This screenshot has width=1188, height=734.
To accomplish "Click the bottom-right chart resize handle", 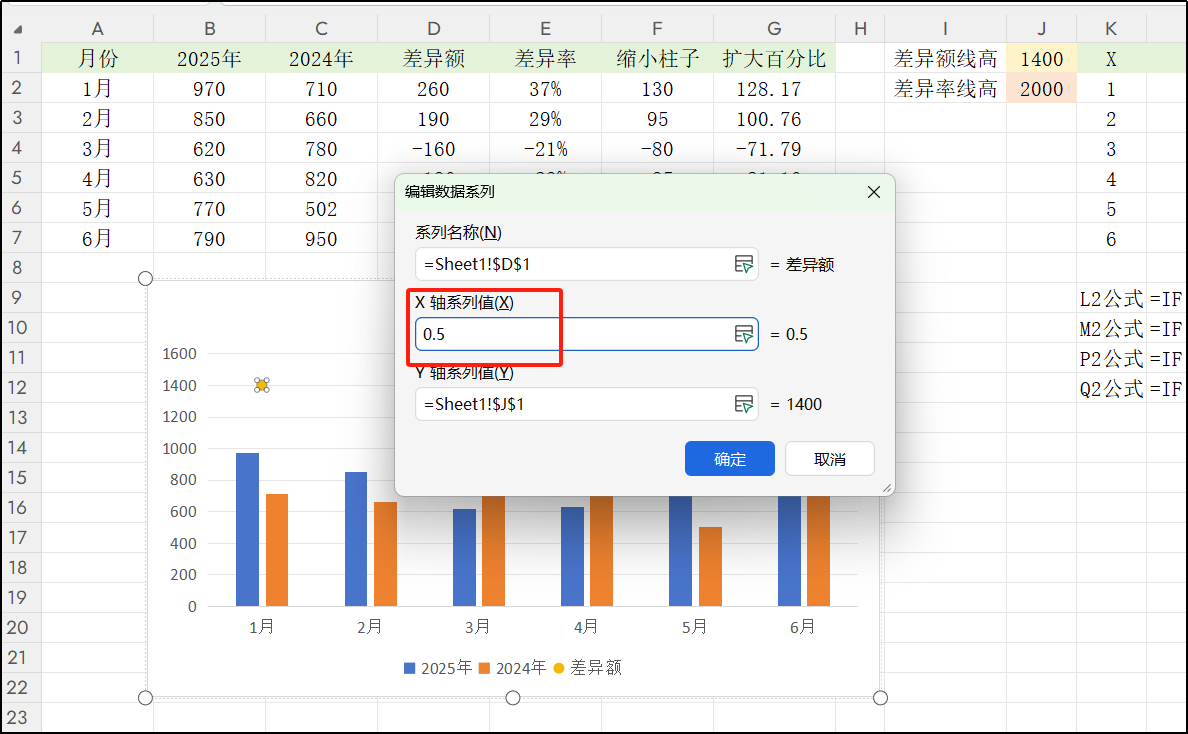I will pos(880,698).
